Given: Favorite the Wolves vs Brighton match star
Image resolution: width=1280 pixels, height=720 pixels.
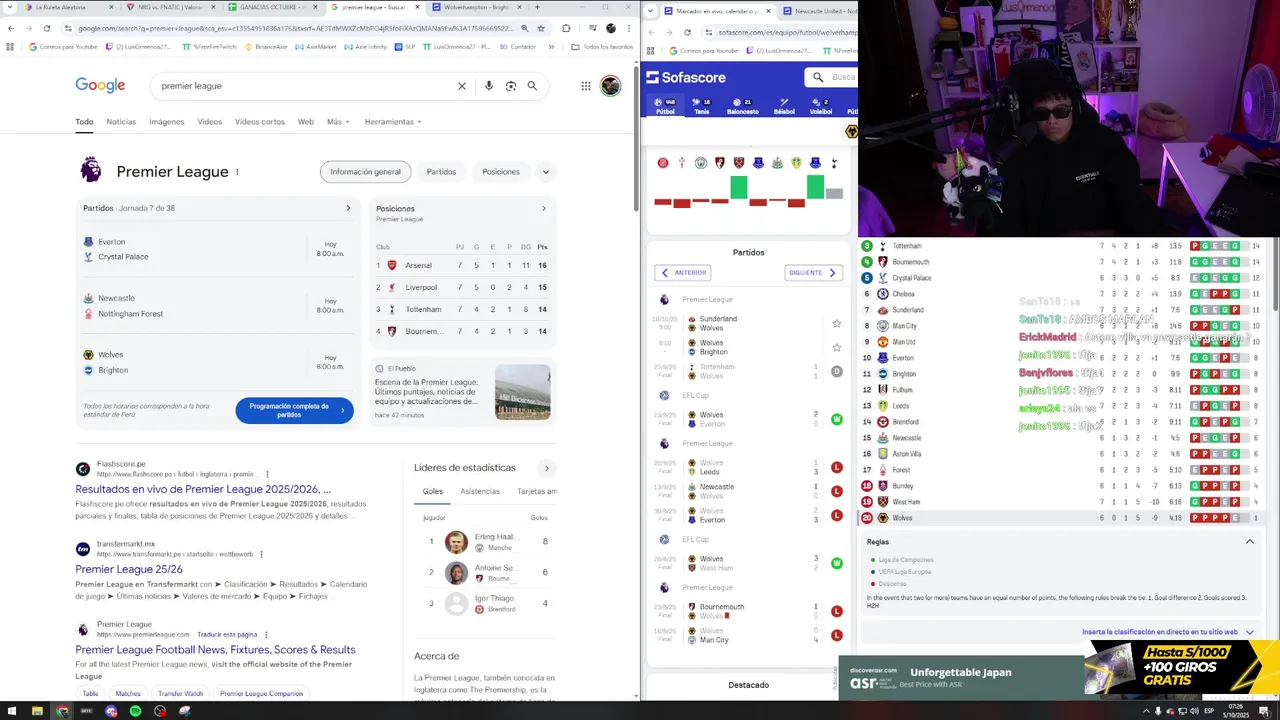Looking at the screenshot, I should 837,348.
